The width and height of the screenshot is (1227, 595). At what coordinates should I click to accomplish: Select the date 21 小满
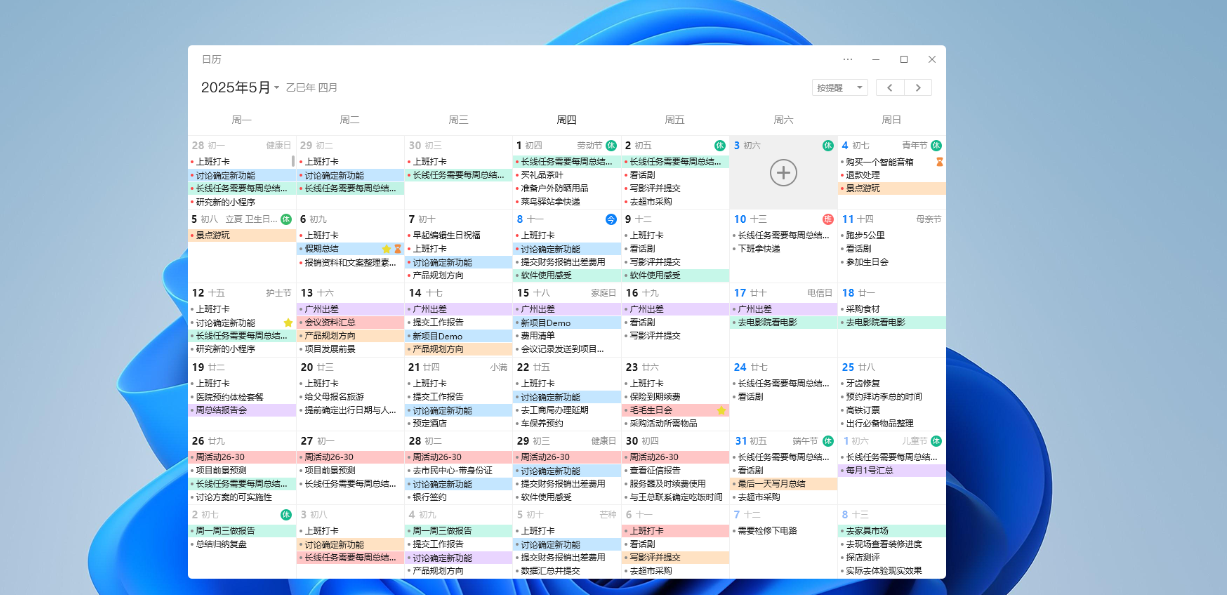click(x=459, y=367)
